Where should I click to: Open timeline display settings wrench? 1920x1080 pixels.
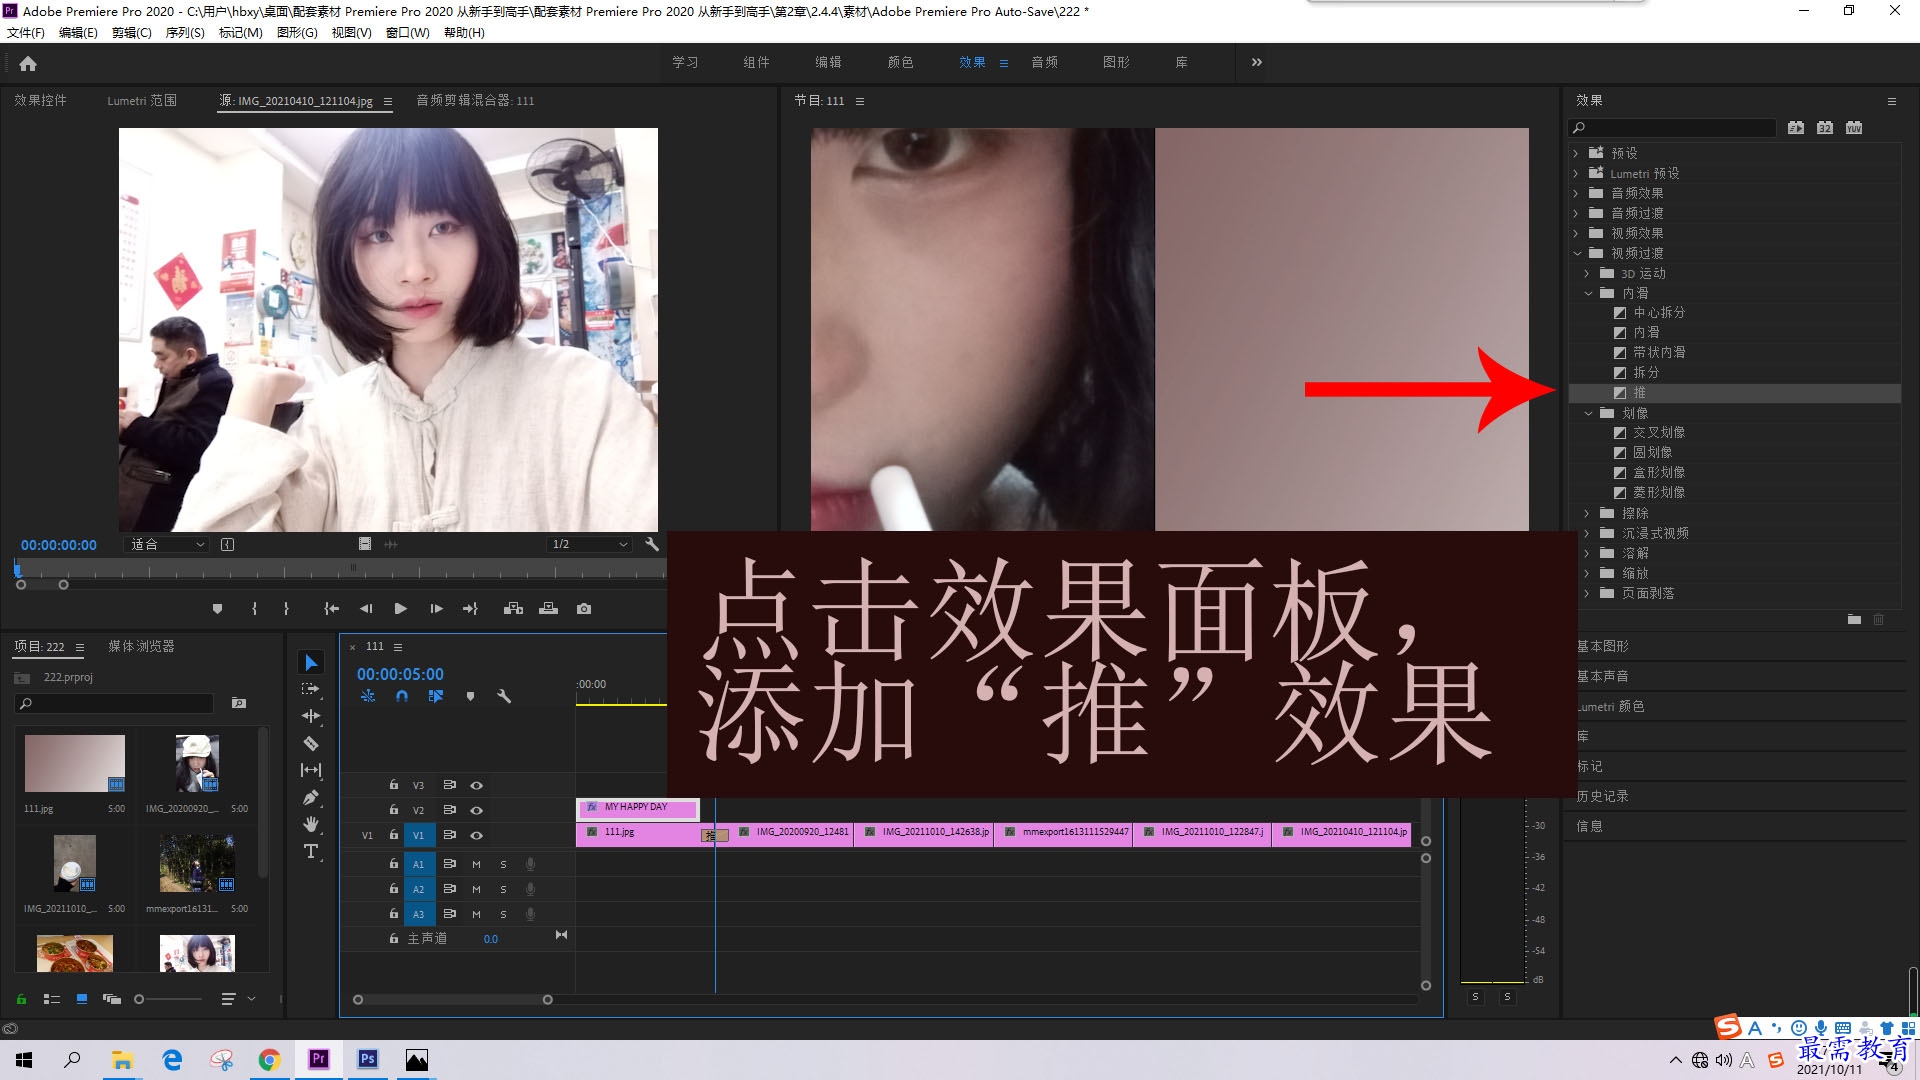coord(504,696)
